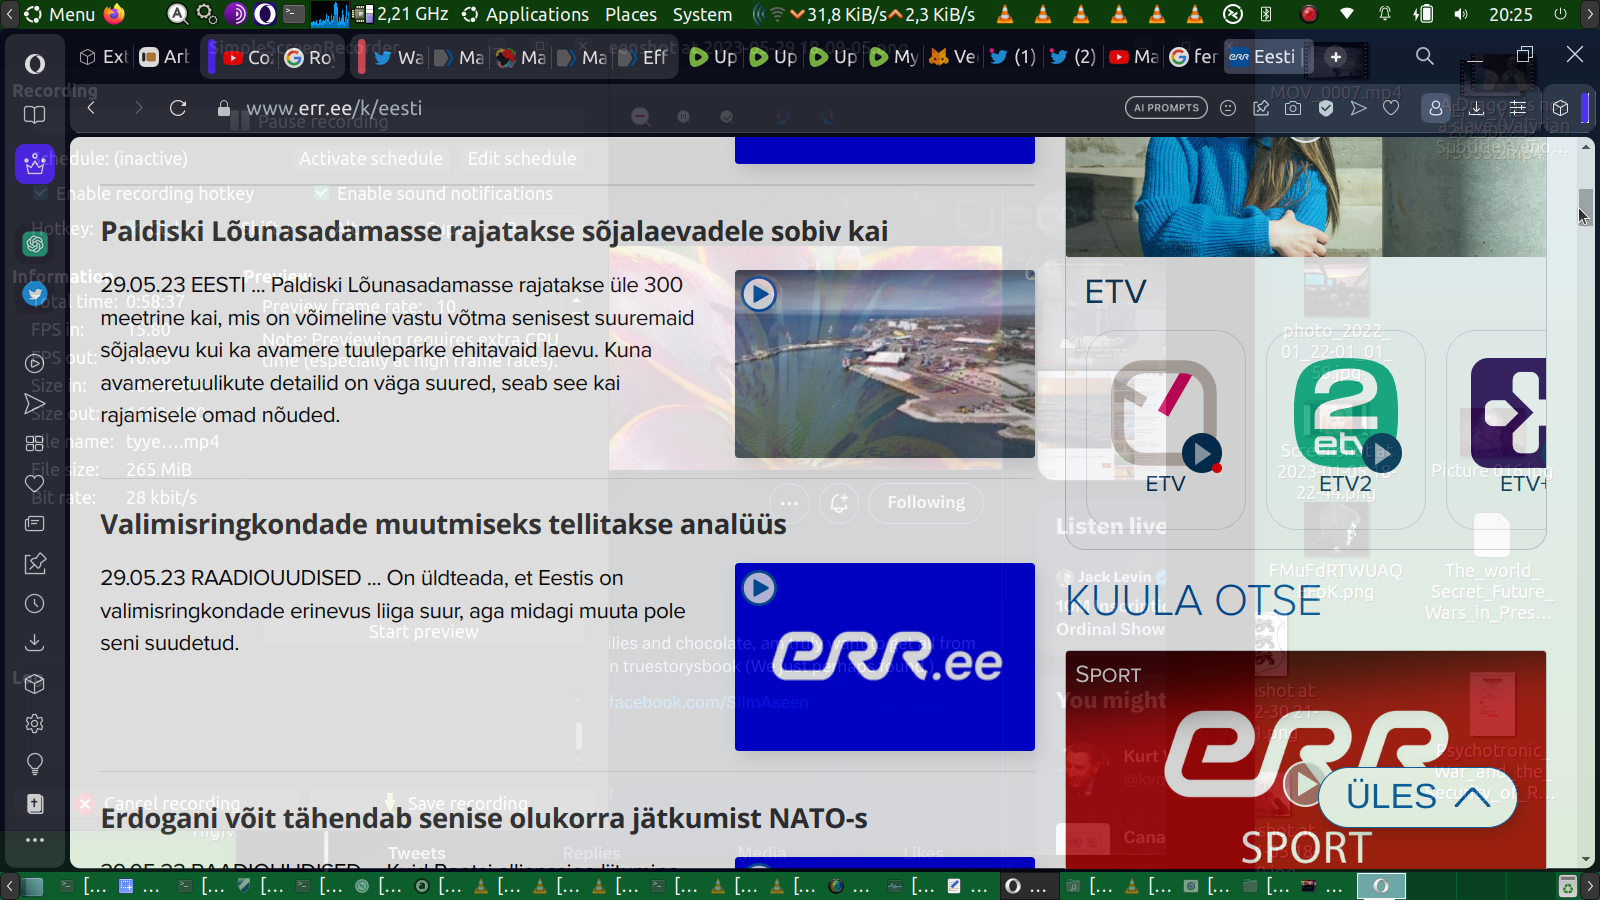Open the Twitter panel in the sidebar

(x=35, y=294)
